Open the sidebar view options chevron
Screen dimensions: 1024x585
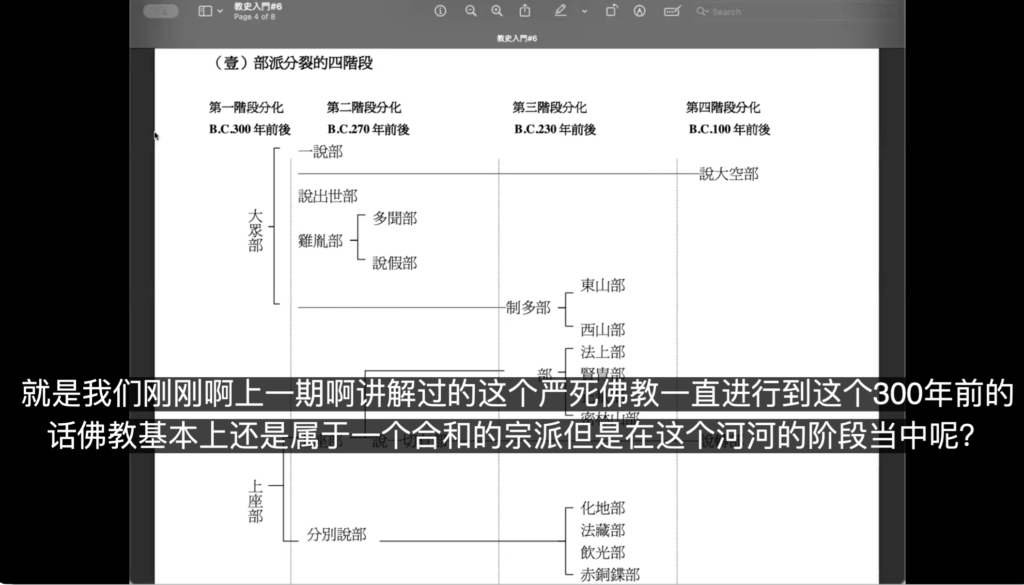(x=220, y=11)
